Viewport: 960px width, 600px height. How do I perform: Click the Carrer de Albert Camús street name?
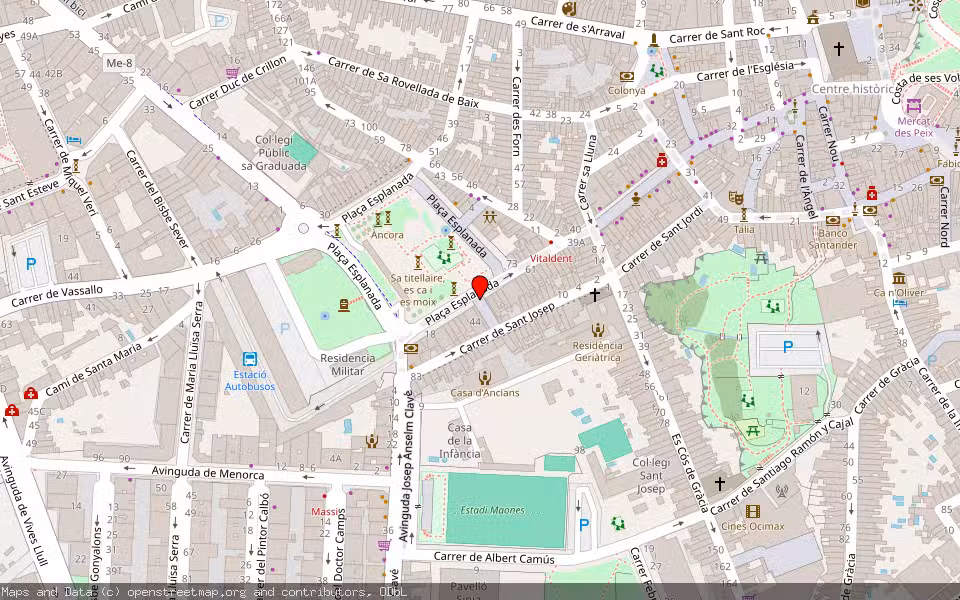tap(494, 558)
